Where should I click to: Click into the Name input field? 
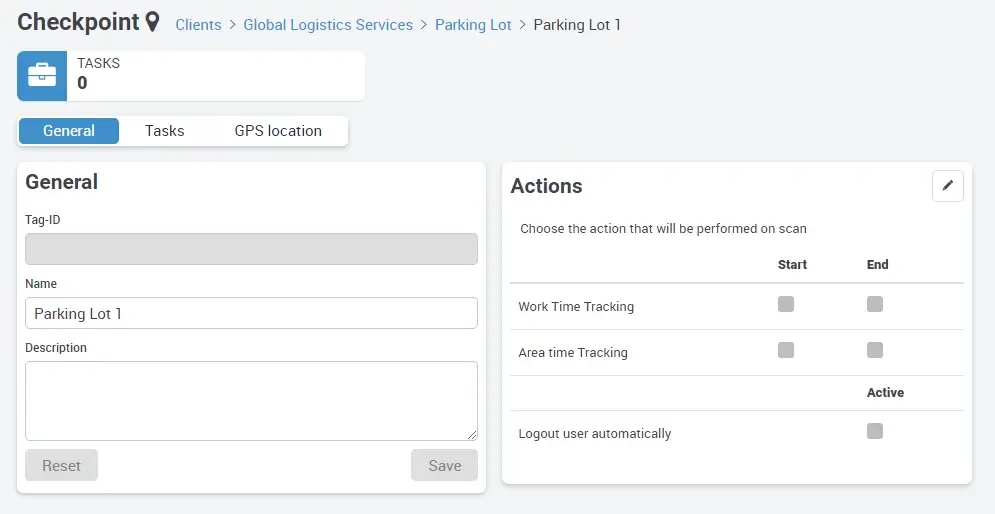[x=251, y=313]
